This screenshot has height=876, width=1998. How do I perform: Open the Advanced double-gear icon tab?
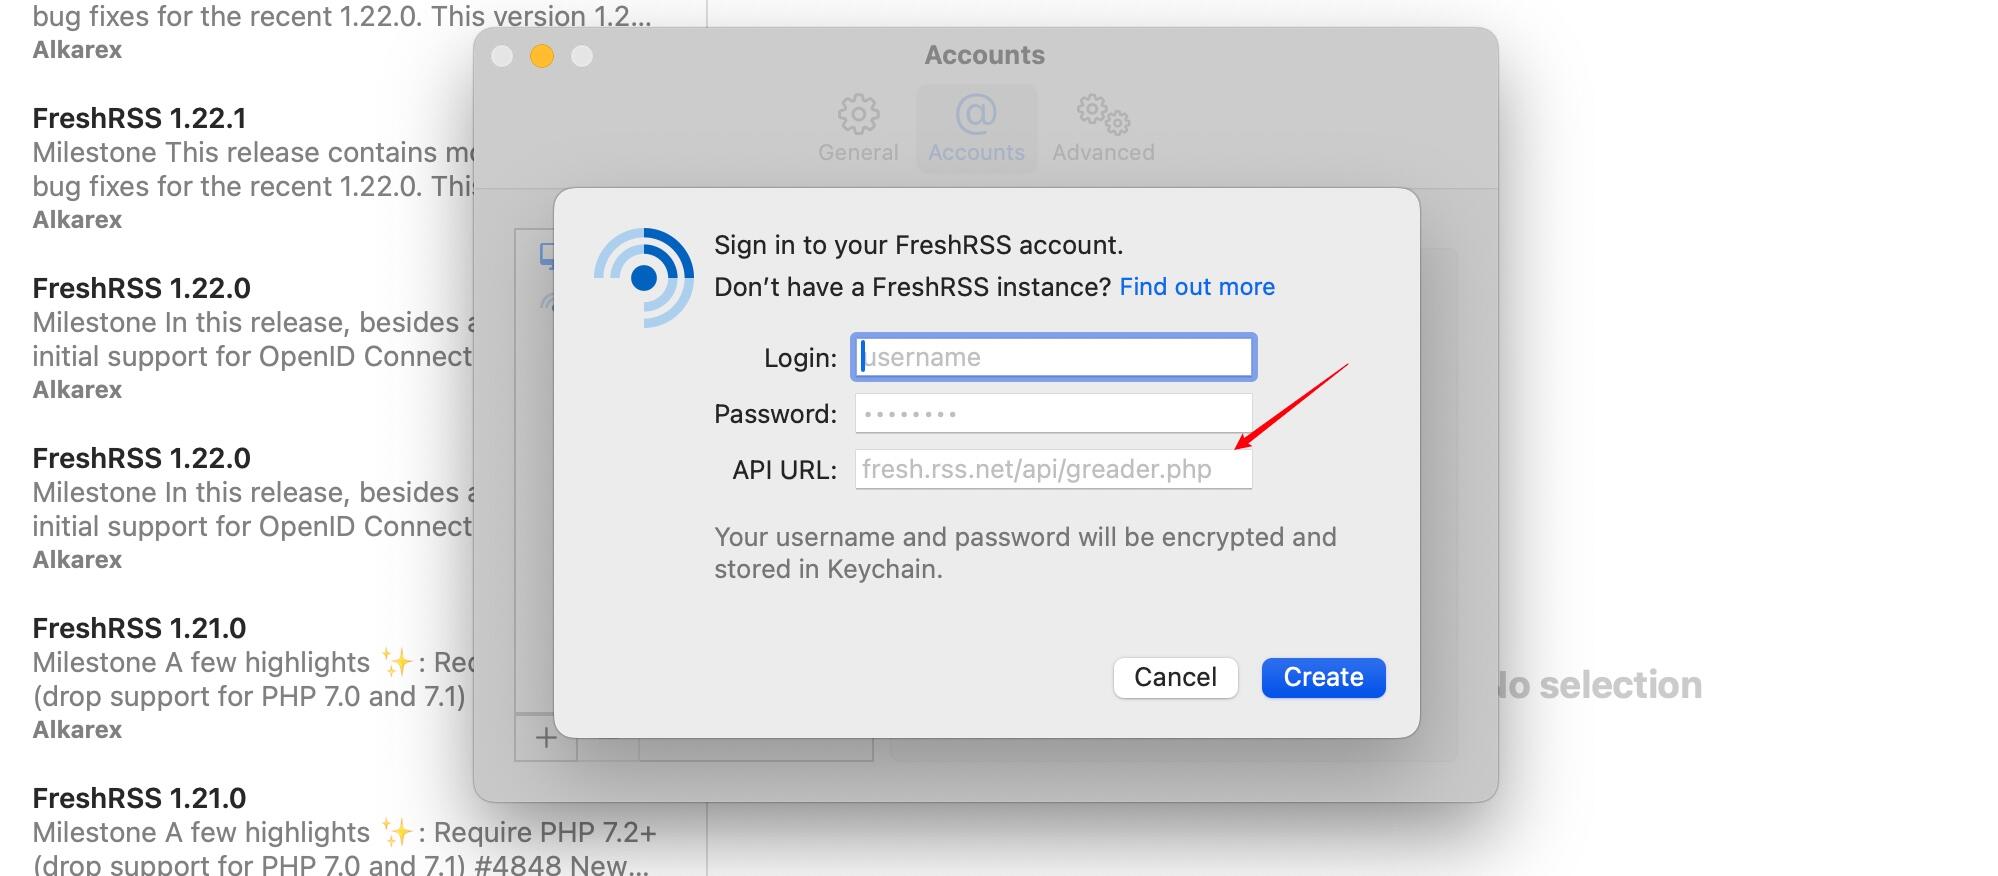(1103, 115)
